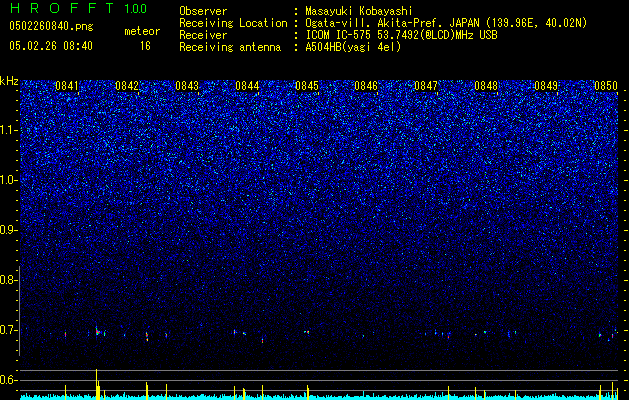
Task: Select the meteor count value 16
Action: pos(145,46)
